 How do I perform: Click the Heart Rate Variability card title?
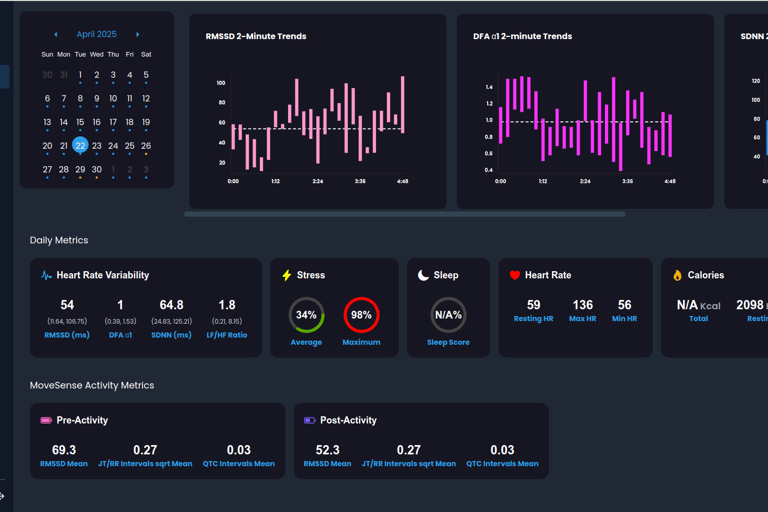(103, 275)
